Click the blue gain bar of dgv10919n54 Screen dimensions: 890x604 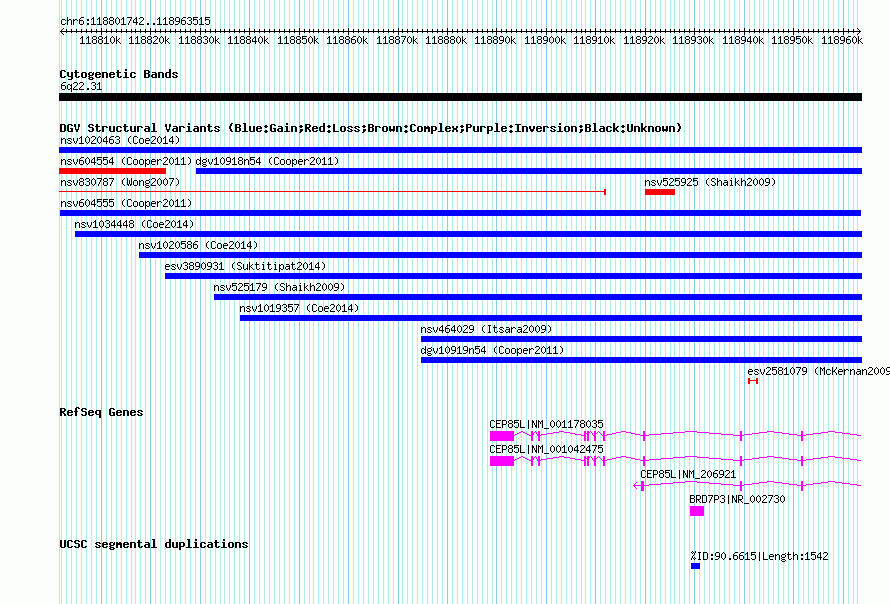point(641,360)
